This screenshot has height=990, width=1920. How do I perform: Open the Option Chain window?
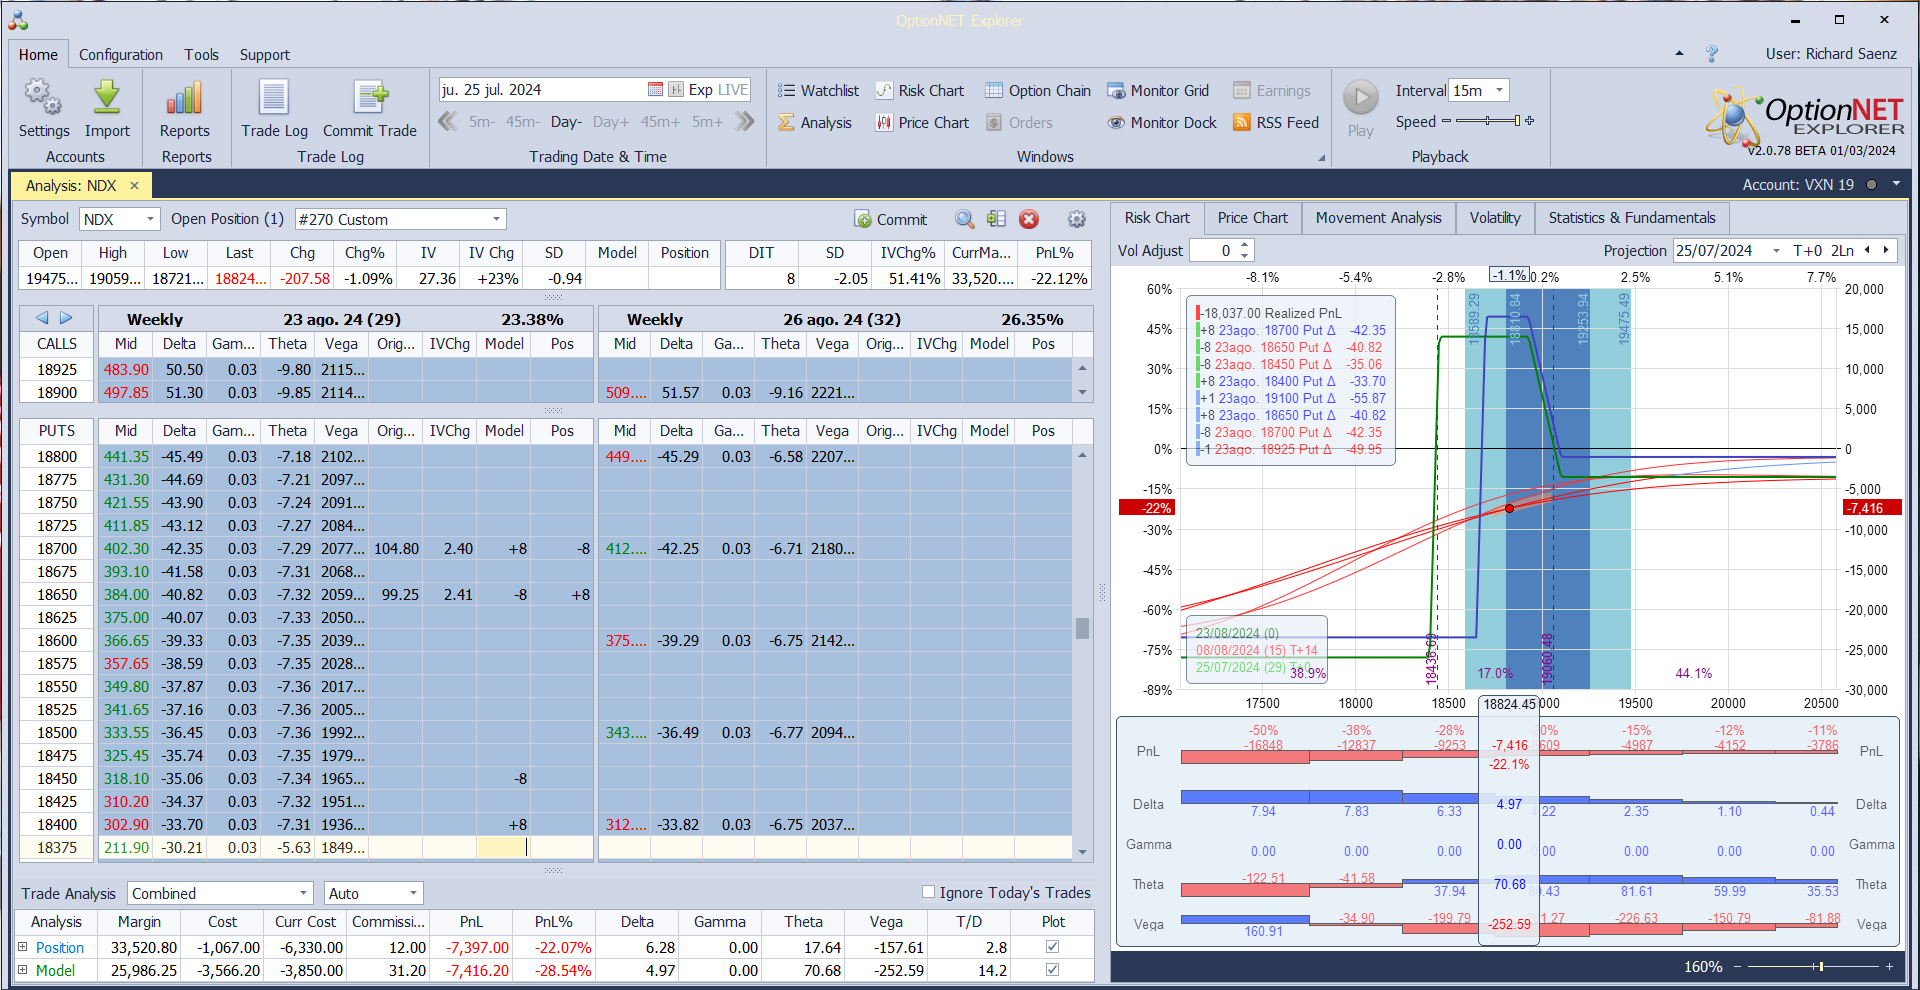pyautogui.click(x=1038, y=90)
